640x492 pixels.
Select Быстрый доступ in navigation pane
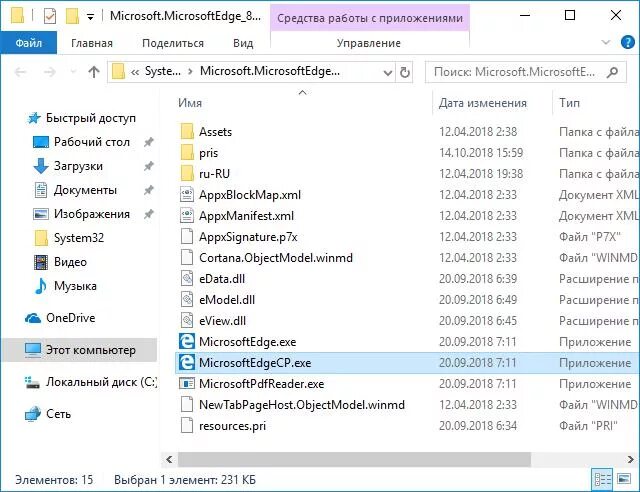coord(91,118)
